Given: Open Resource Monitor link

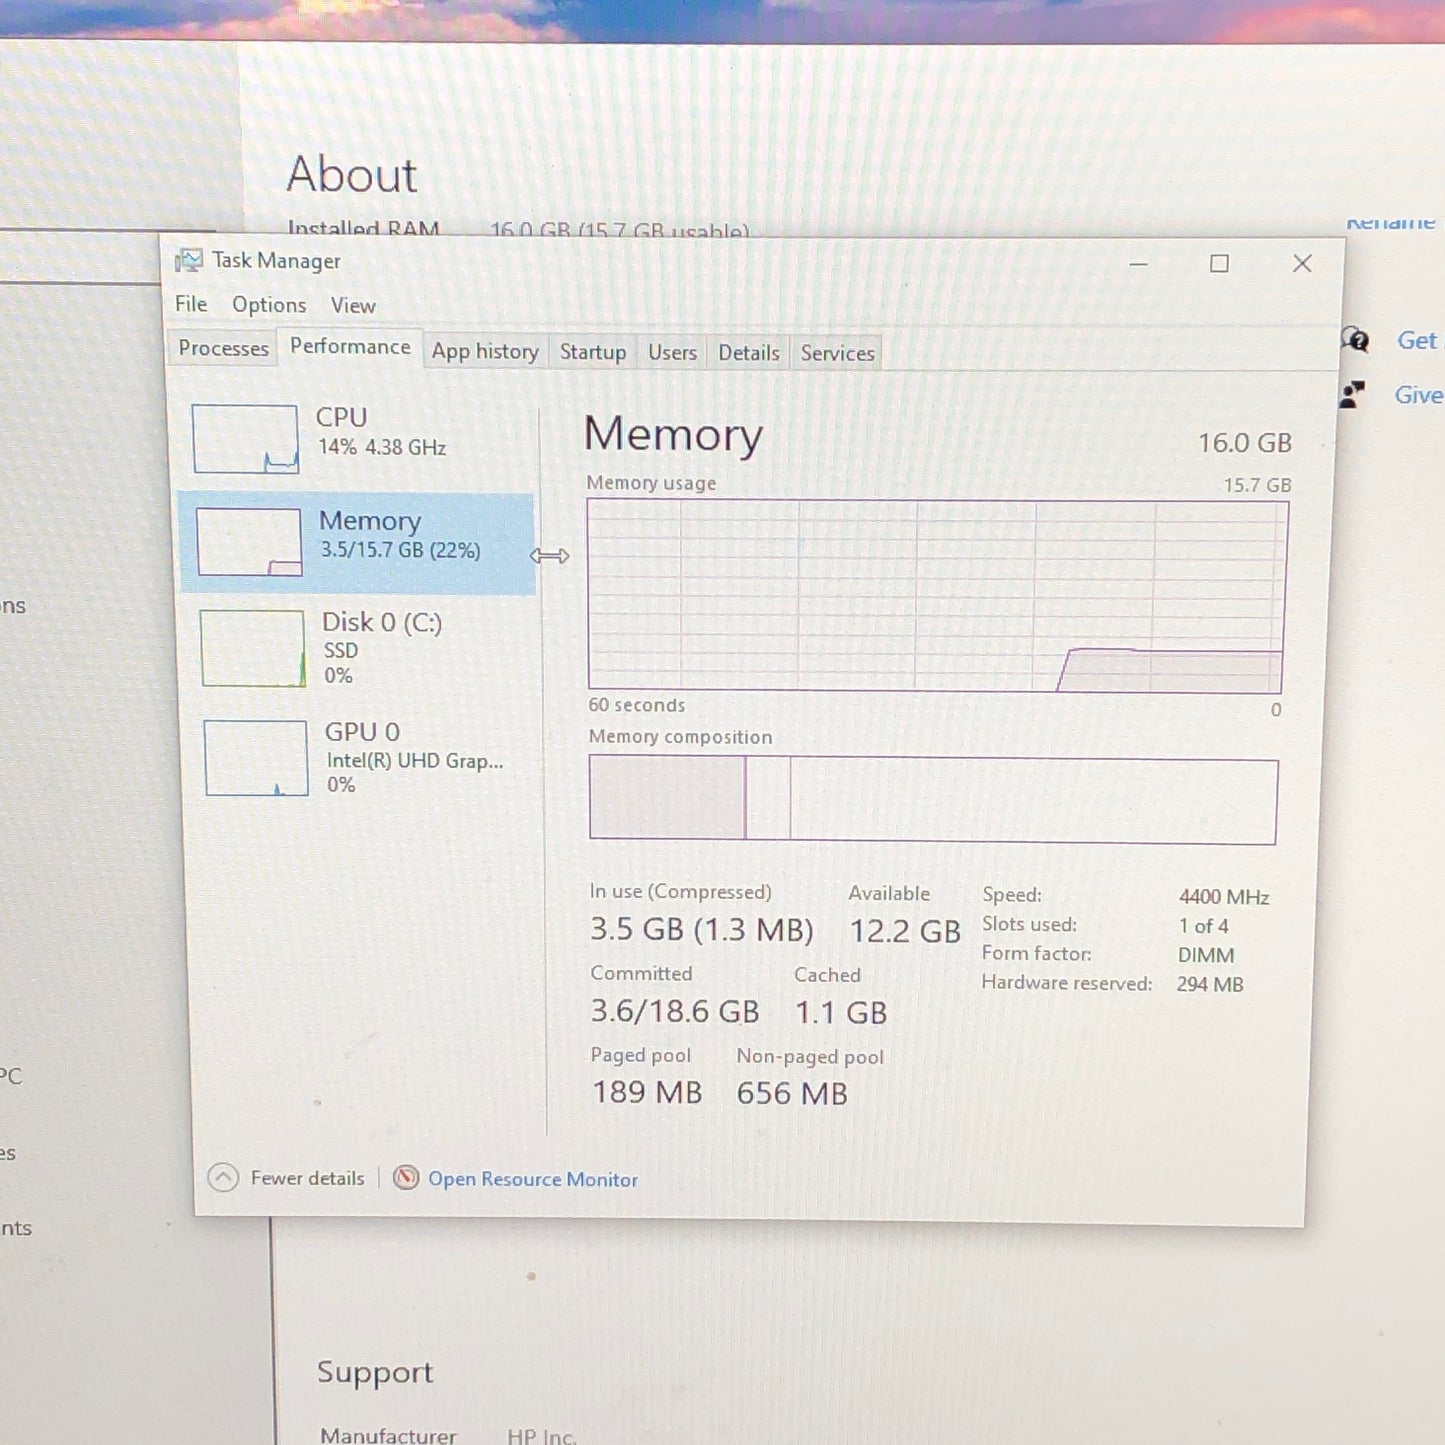Looking at the screenshot, I should [533, 1179].
